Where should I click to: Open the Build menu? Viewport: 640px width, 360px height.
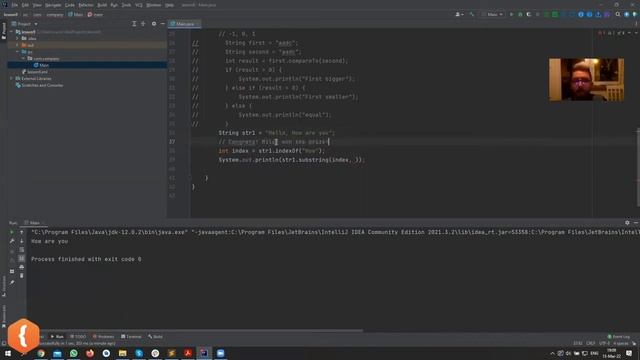tap(102, 5)
